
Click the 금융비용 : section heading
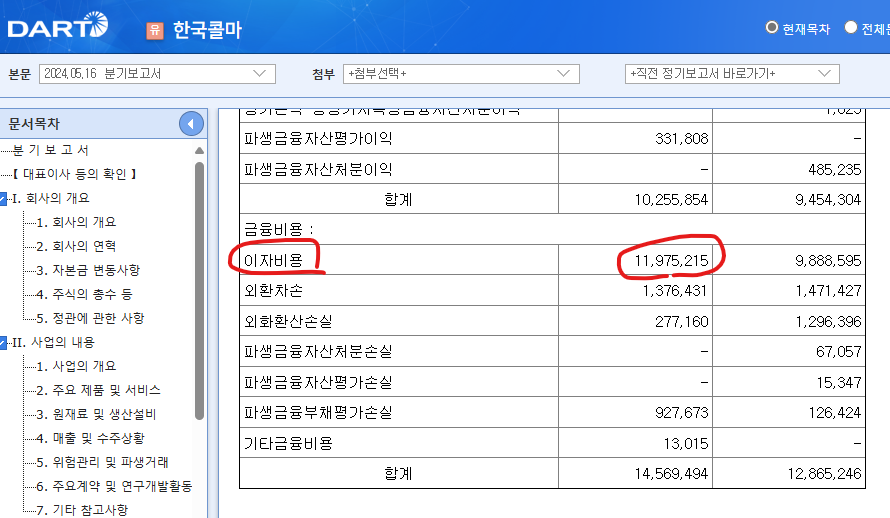click(x=279, y=229)
